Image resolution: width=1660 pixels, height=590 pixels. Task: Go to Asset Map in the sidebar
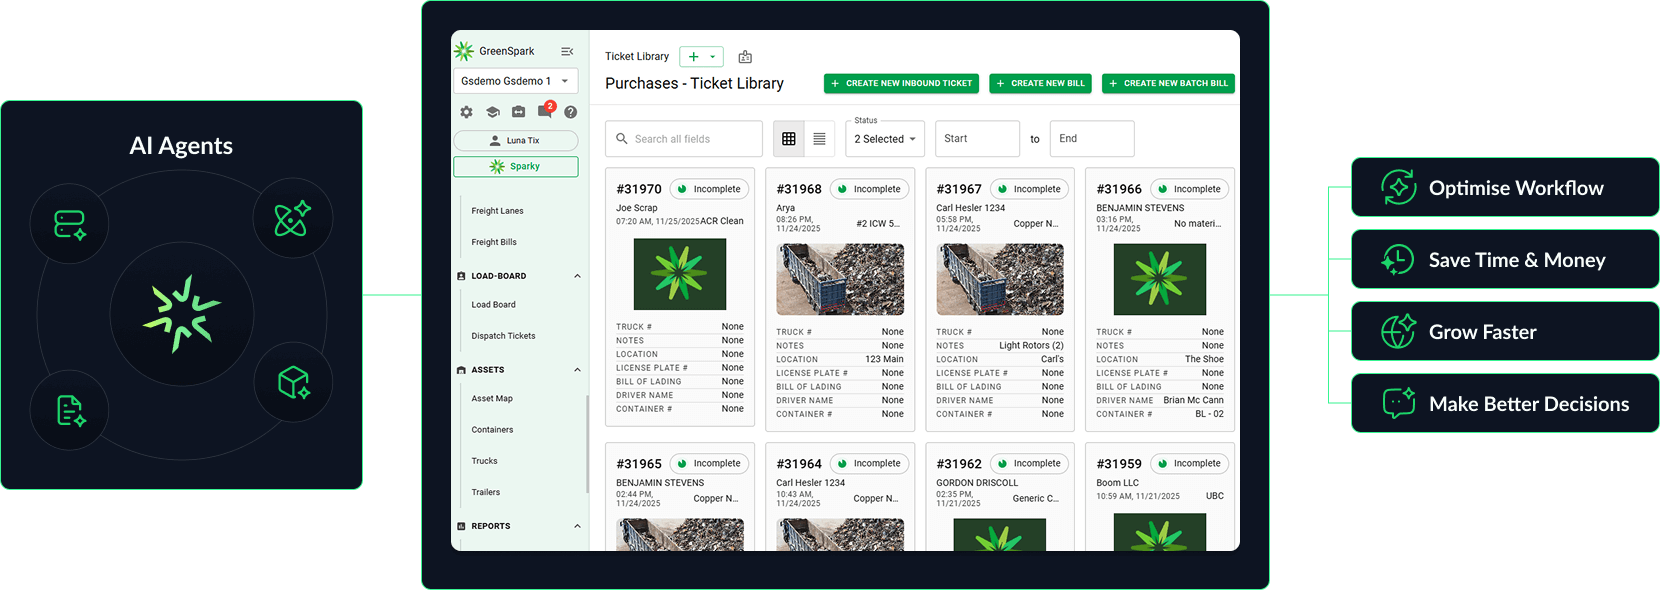pos(492,398)
